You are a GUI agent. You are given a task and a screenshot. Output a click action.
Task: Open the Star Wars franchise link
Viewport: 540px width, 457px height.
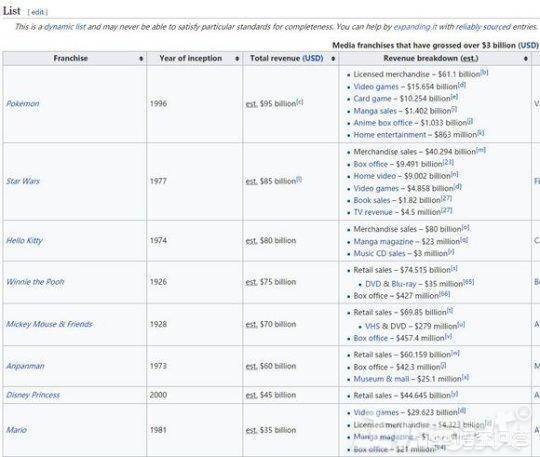[x=23, y=181]
